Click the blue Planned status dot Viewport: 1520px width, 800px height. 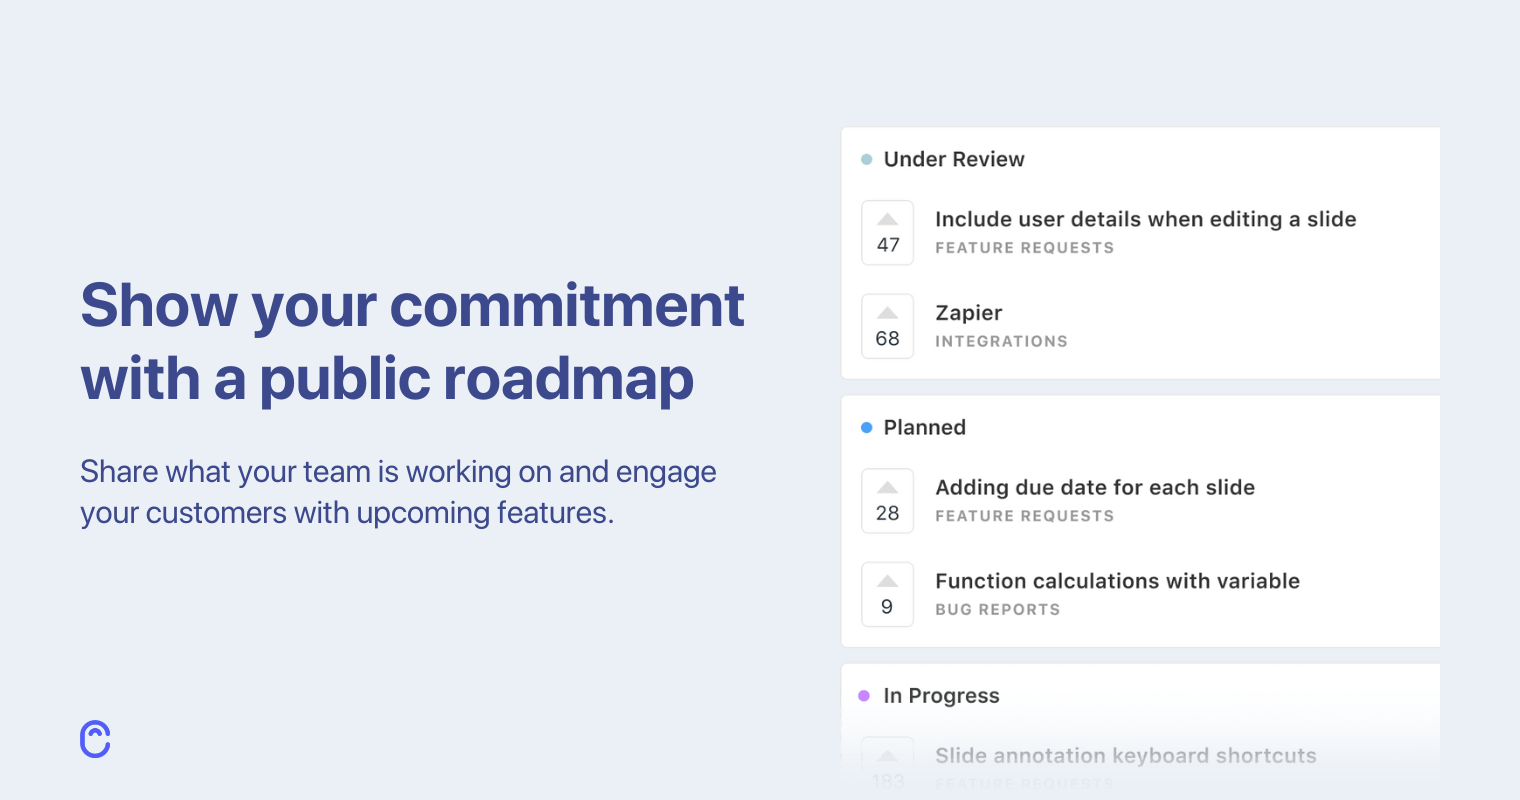point(866,428)
